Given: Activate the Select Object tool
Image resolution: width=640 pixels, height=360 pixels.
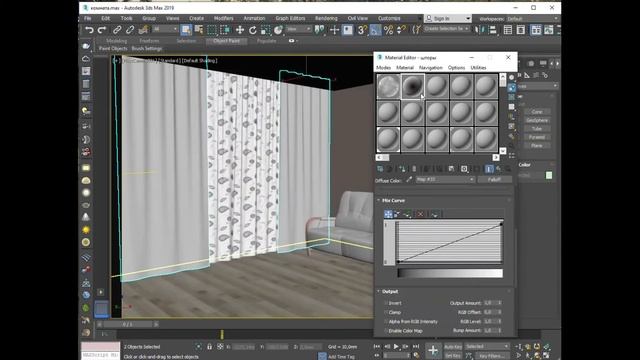Looking at the screenshot, I should [x=186, y=30].
